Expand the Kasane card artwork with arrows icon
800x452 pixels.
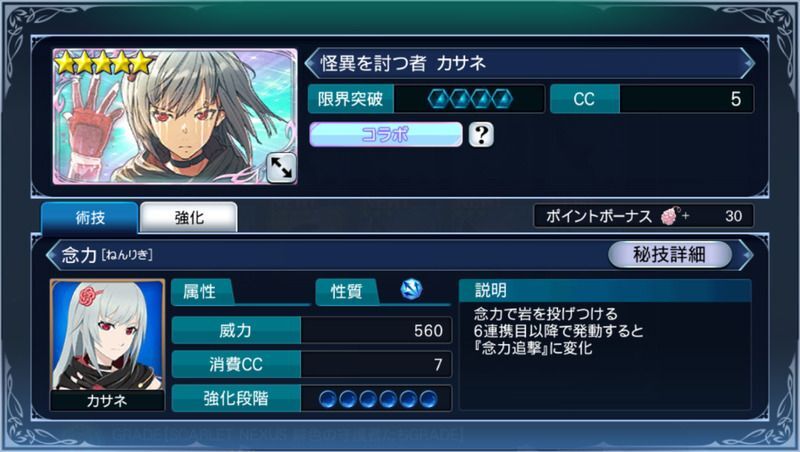[x=281, y=167]
